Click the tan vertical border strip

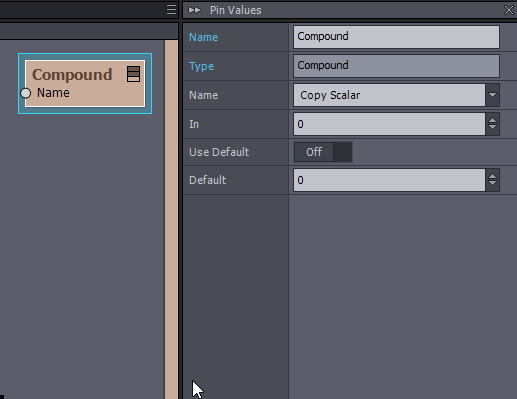click(171, 219)
